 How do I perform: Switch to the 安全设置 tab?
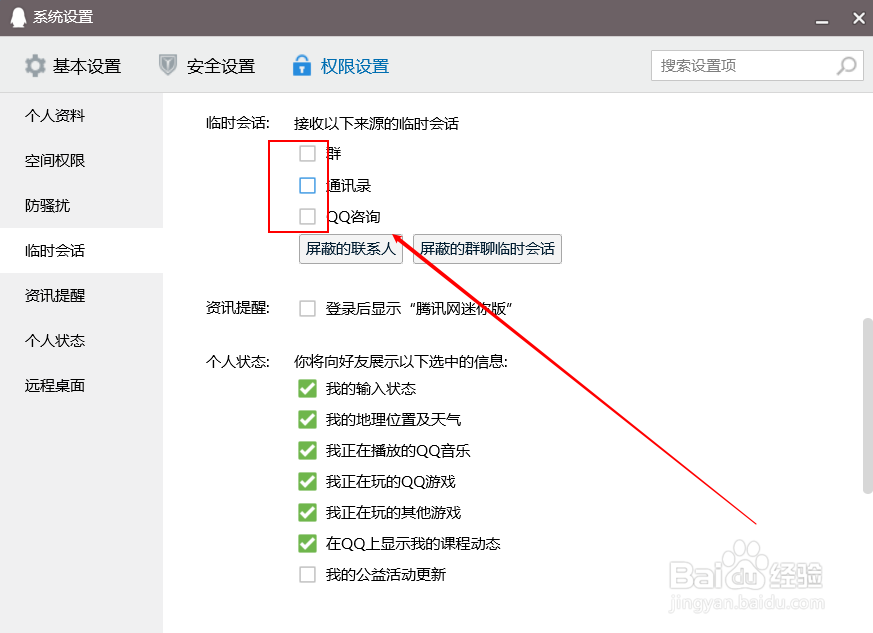pyautogui.click(x=220, y=65)
